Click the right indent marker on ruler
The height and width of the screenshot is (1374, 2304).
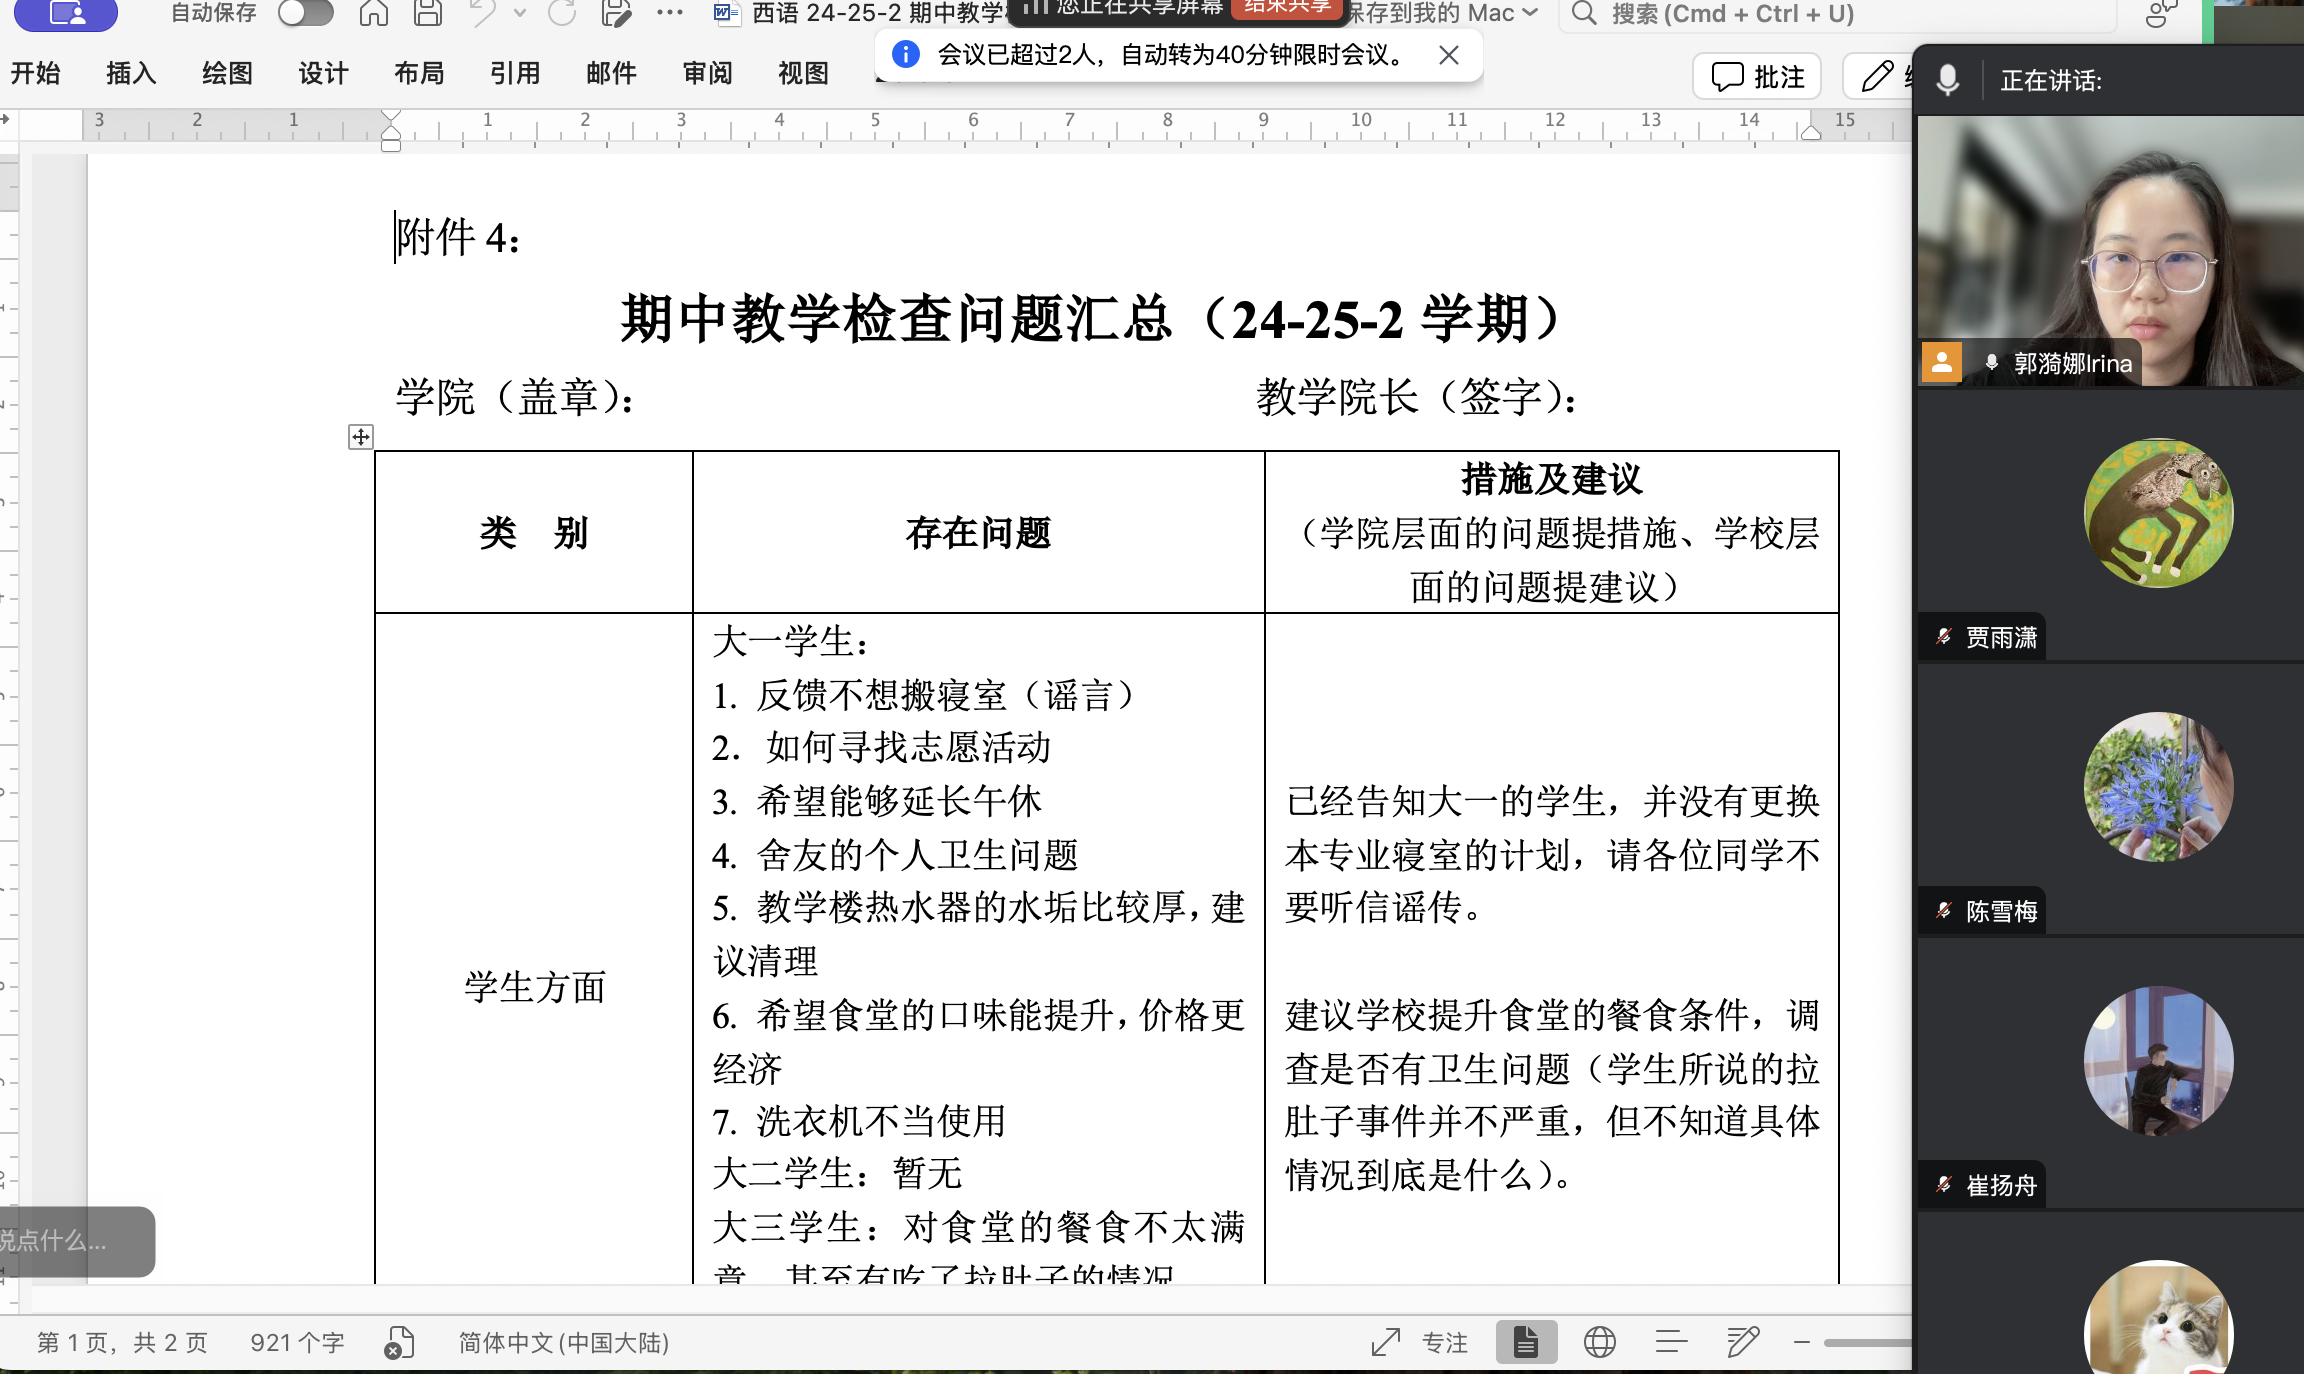(1811, 133)
